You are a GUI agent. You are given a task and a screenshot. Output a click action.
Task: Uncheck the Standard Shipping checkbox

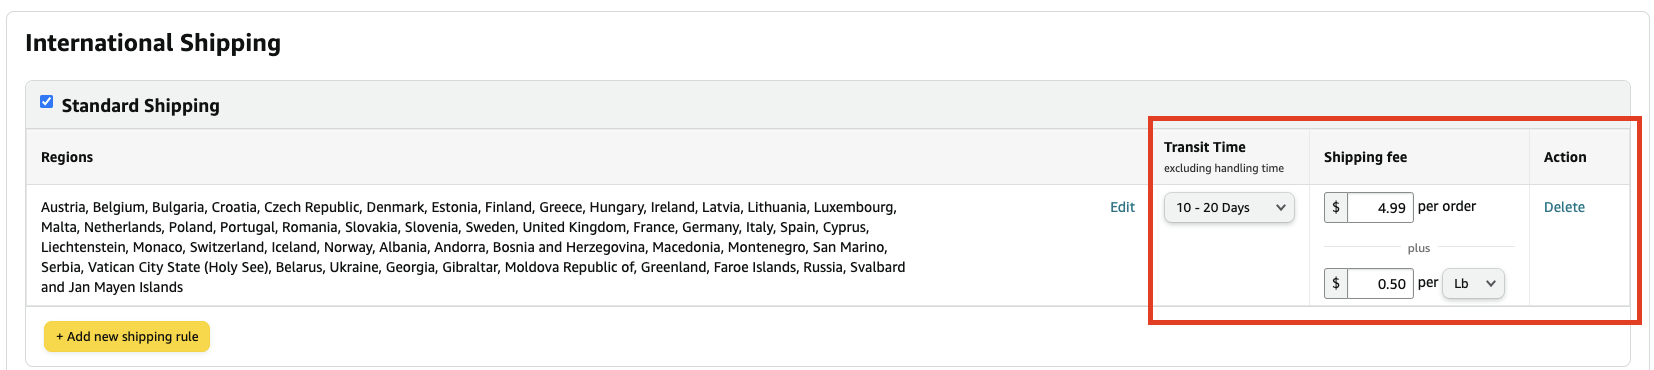[46, 102]
